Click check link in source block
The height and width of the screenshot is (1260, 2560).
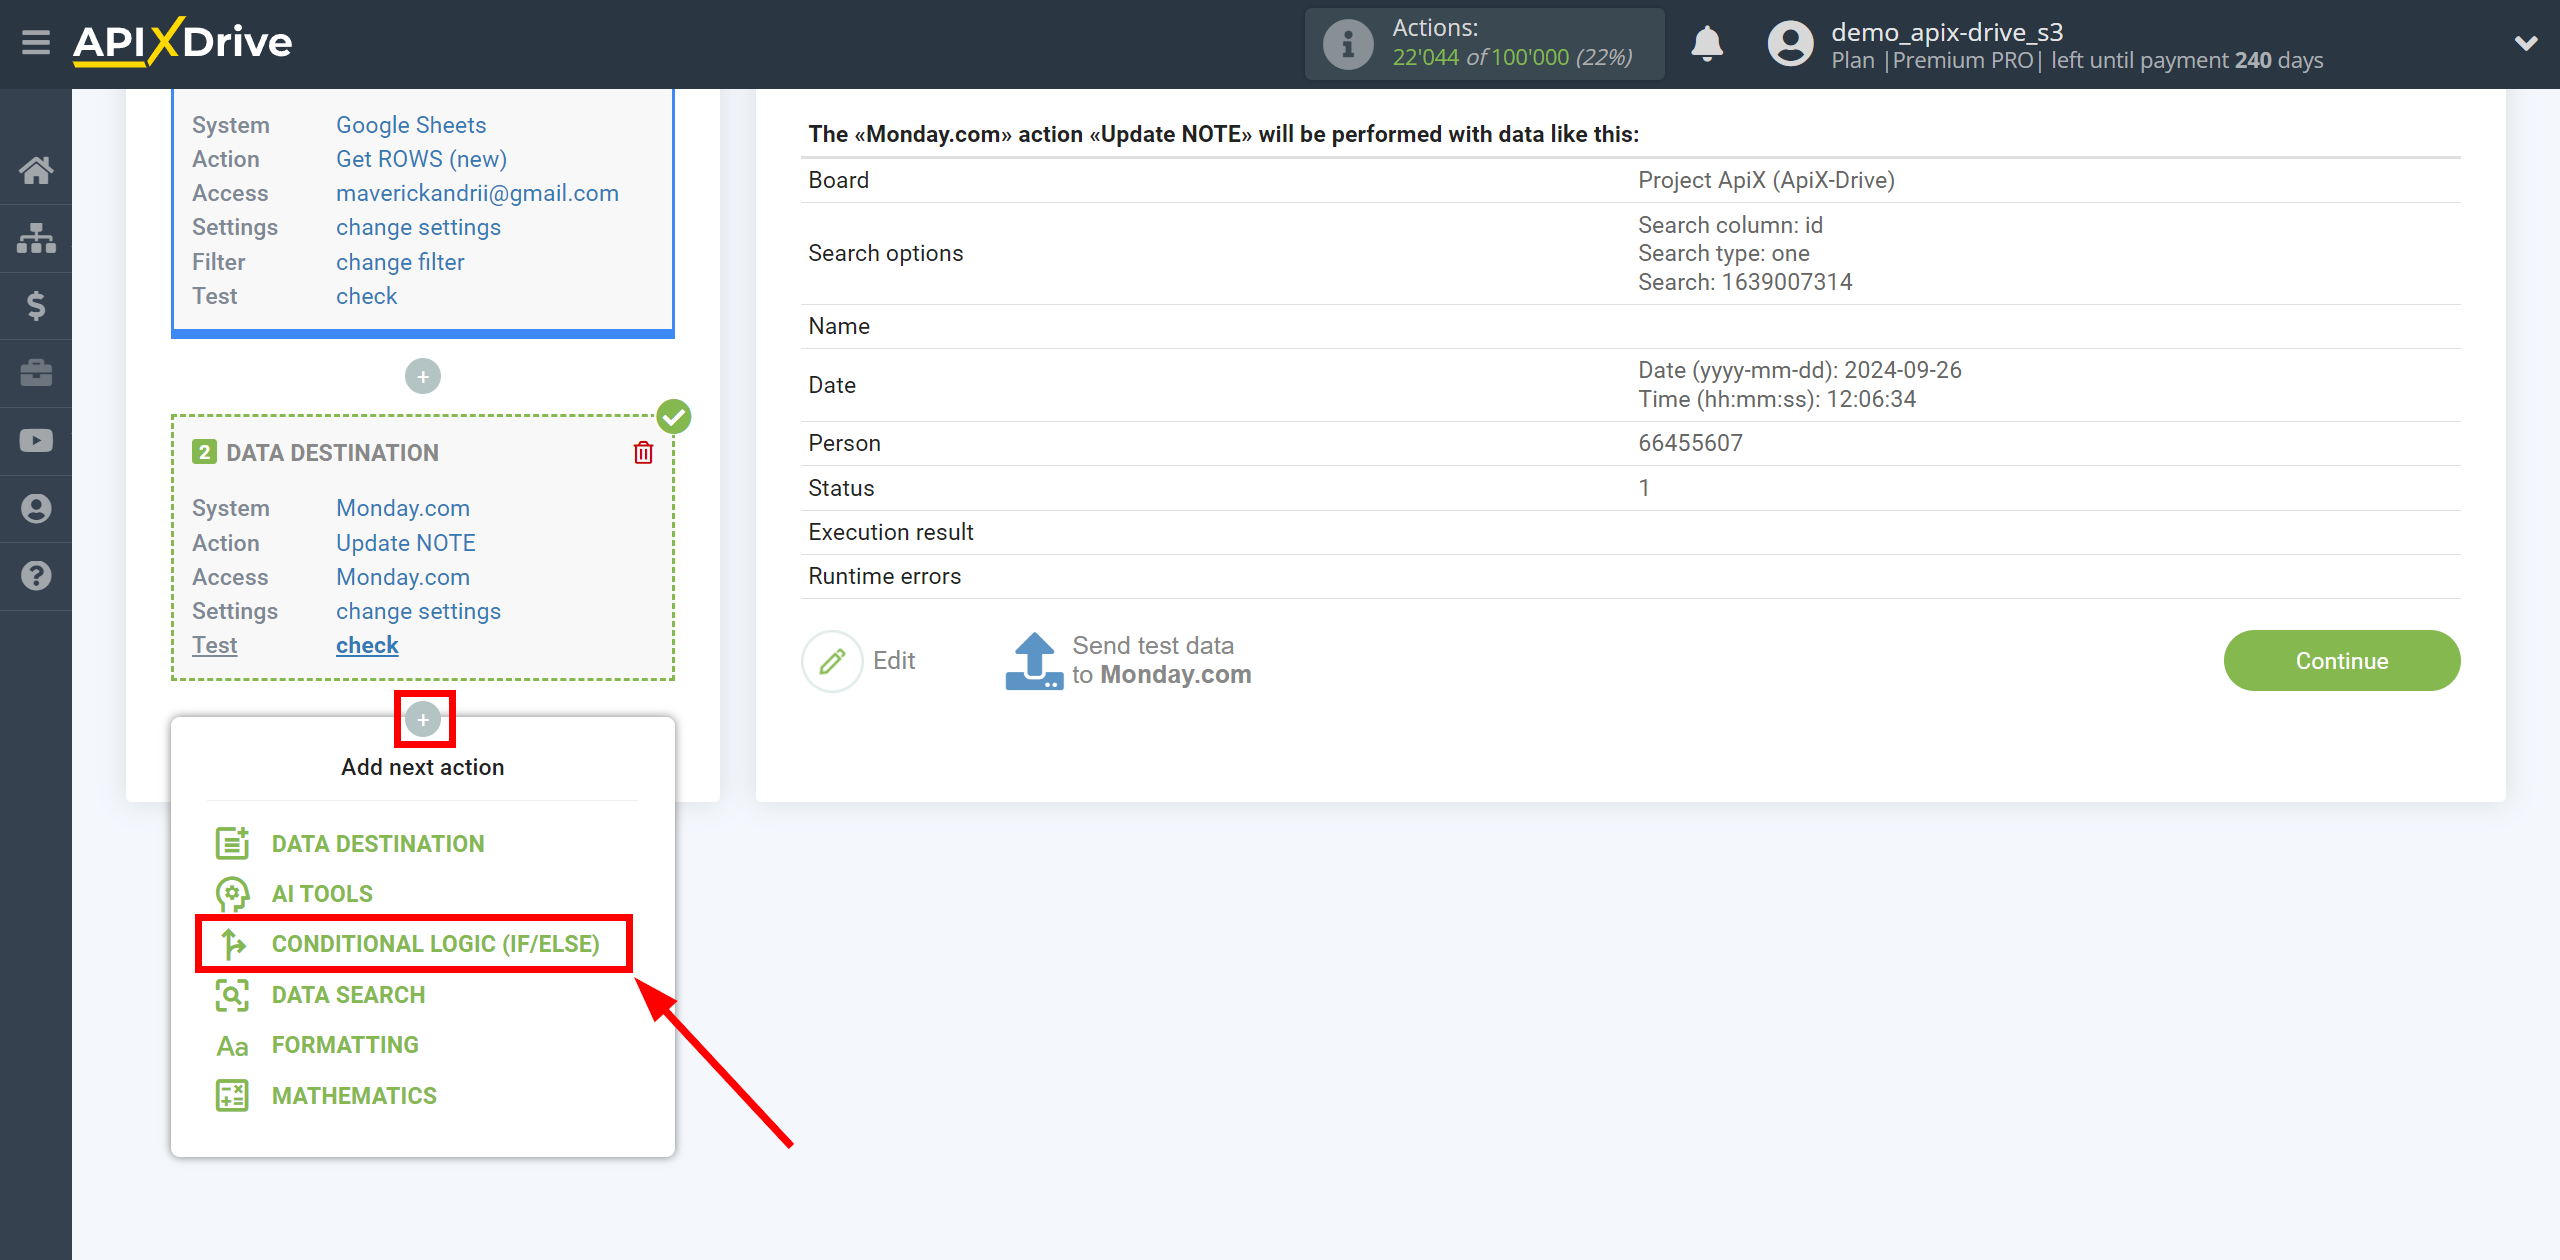pyautogui.click(x=366, y=296)
